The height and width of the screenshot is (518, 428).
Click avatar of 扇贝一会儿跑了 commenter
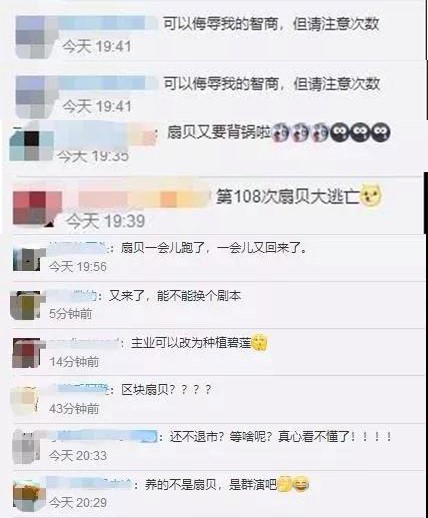[x=27, y=258]
